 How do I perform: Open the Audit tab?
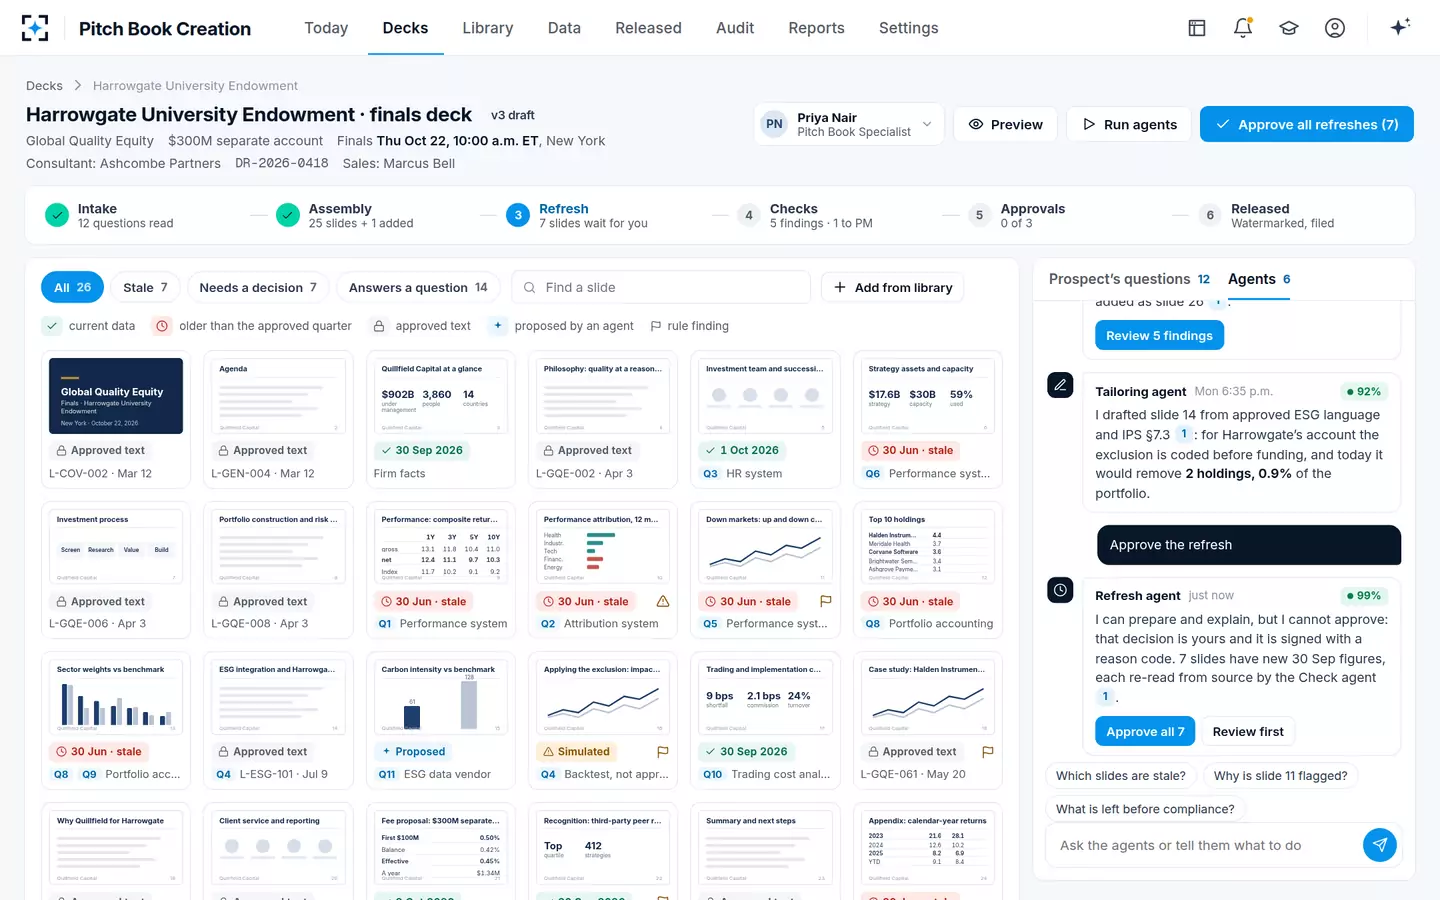pyautogui.click(x=735, y=28)
